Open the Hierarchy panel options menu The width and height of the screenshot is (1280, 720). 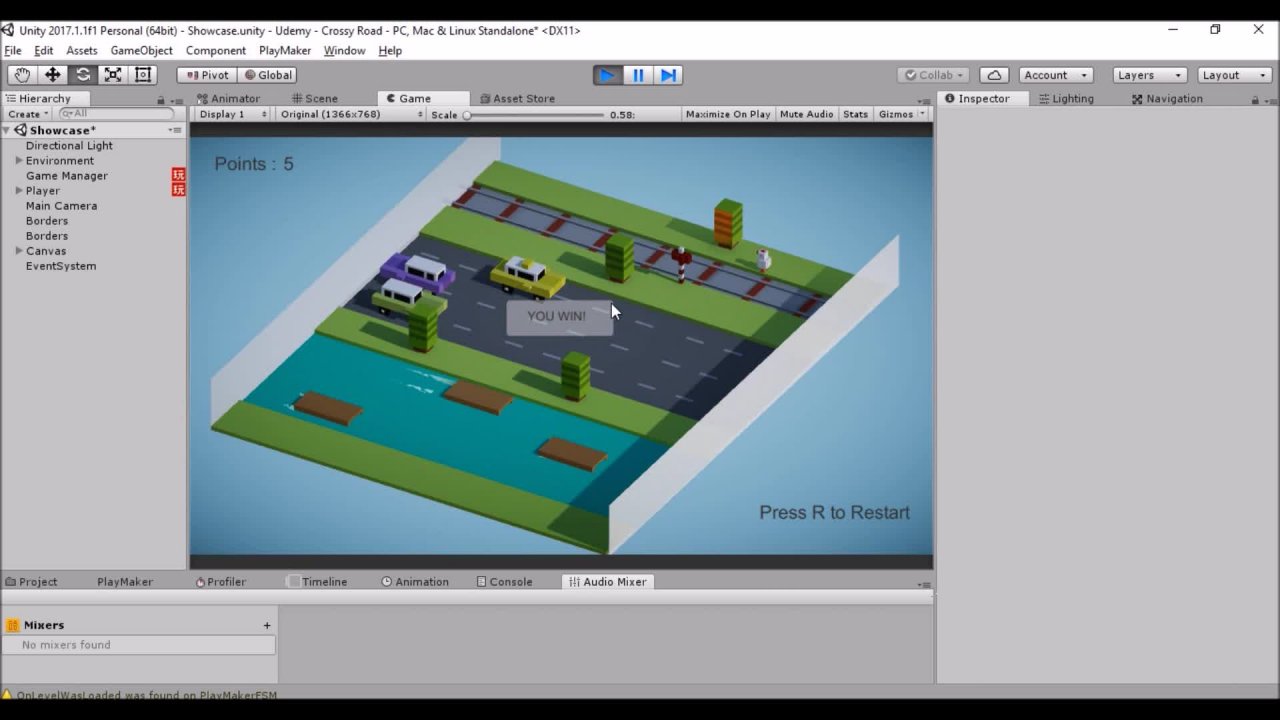point(176,99)
